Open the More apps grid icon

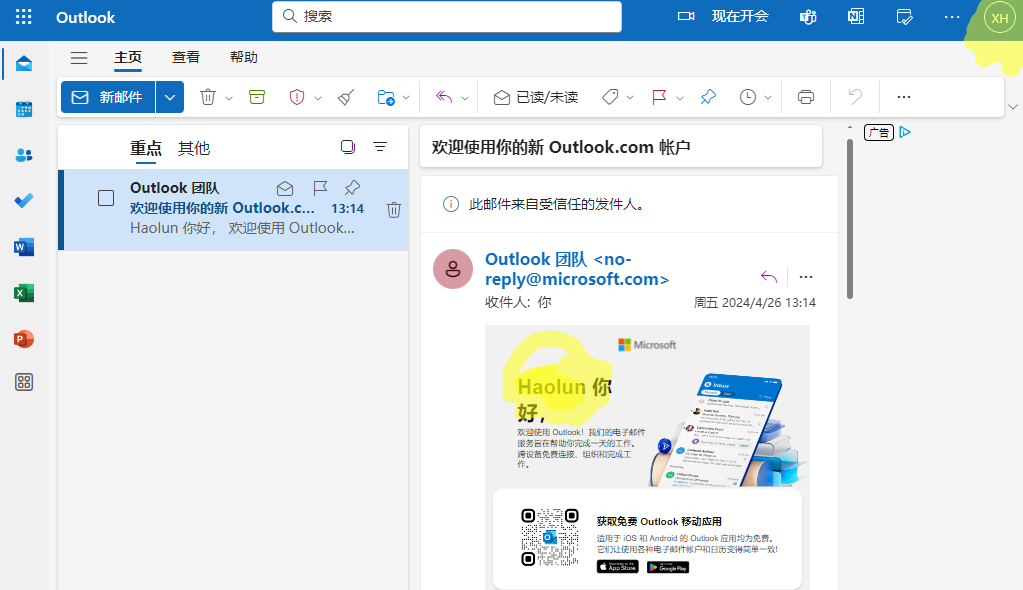24,382
